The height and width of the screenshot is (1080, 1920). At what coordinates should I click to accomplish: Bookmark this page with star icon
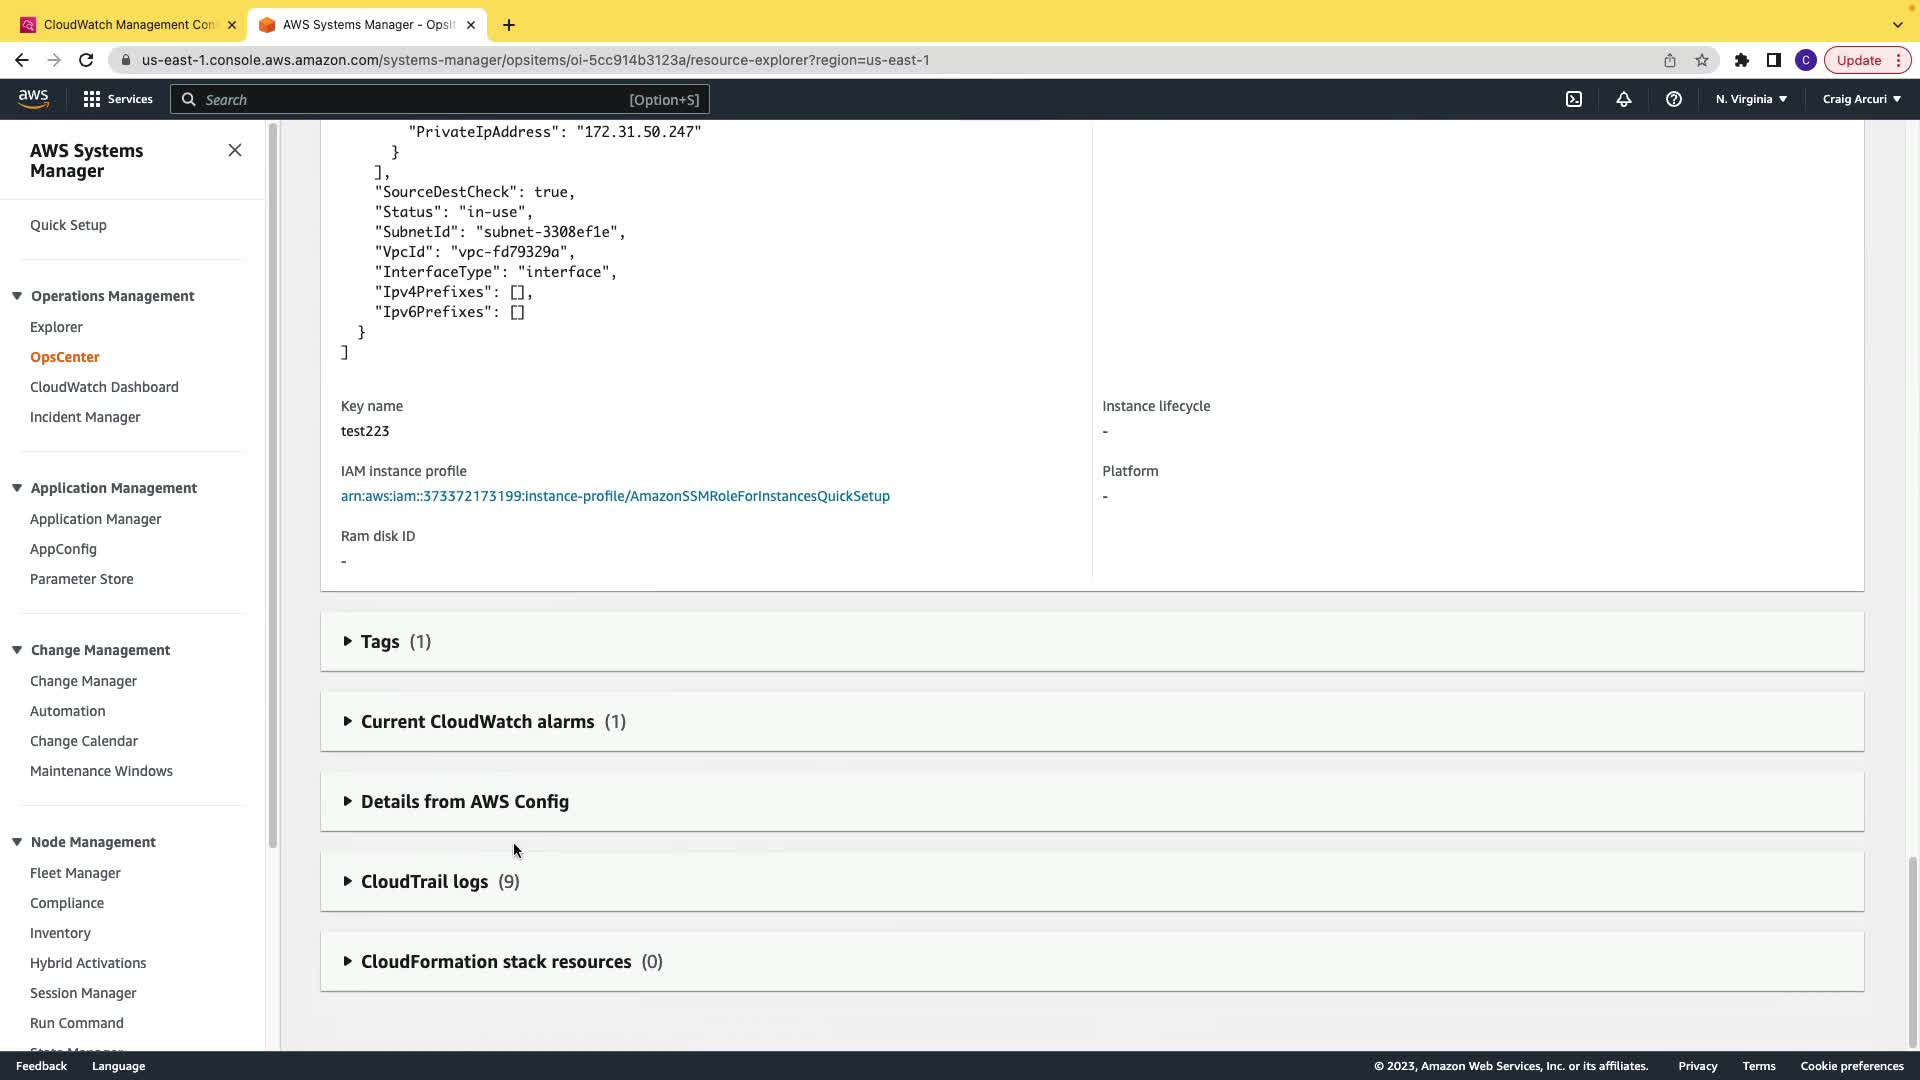coord(1702,60)
